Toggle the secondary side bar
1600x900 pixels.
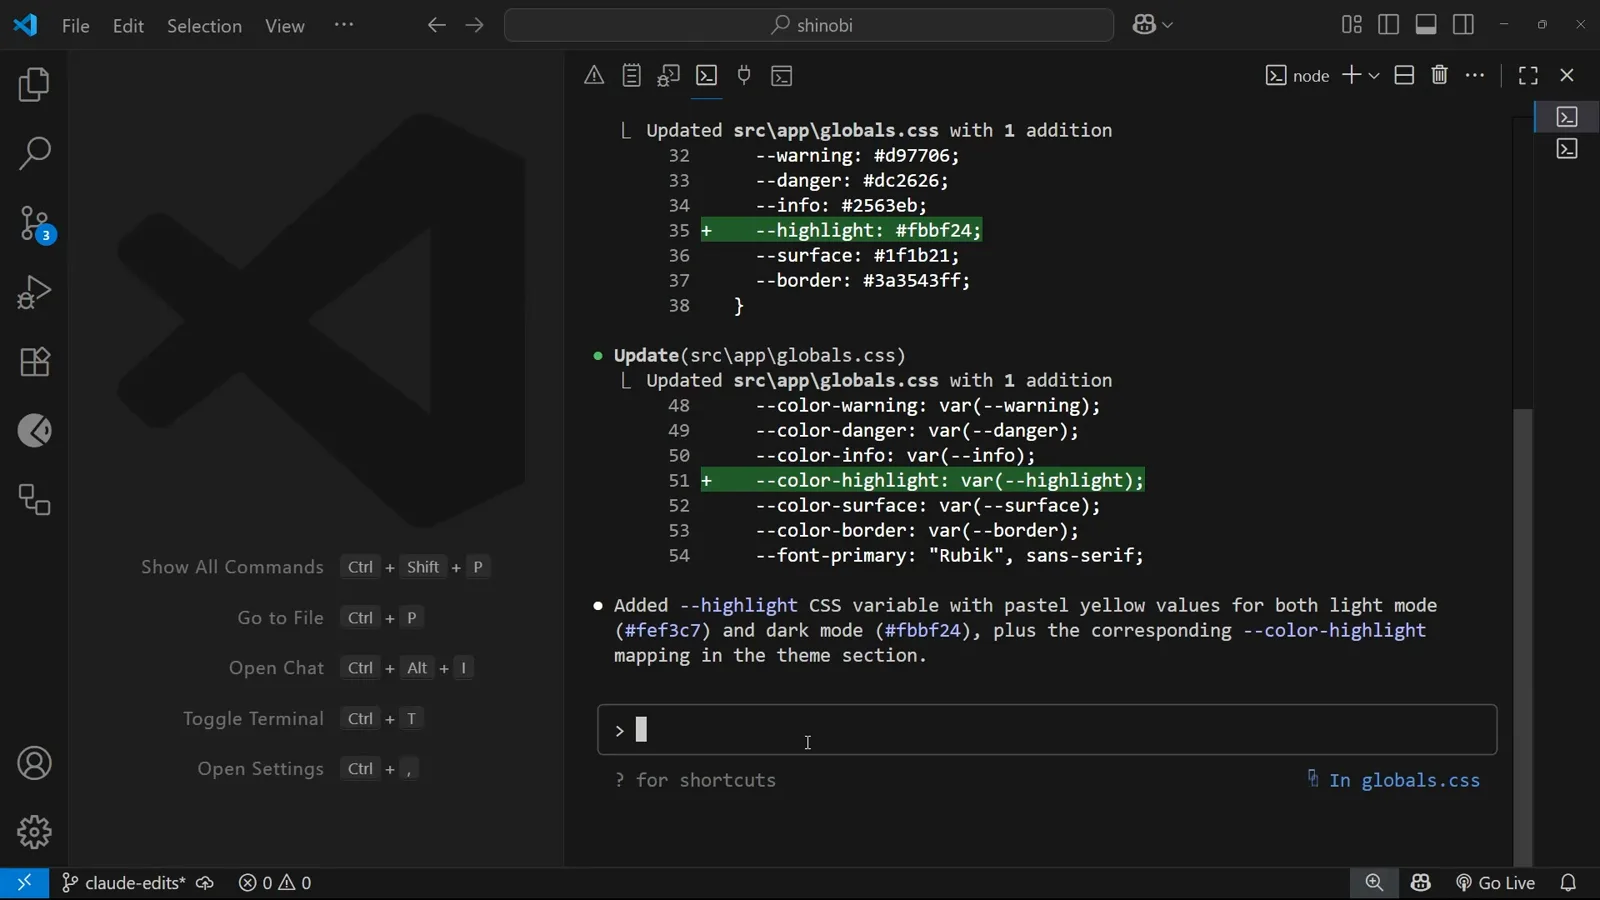pyautogui.click(x=1464, y=25)
